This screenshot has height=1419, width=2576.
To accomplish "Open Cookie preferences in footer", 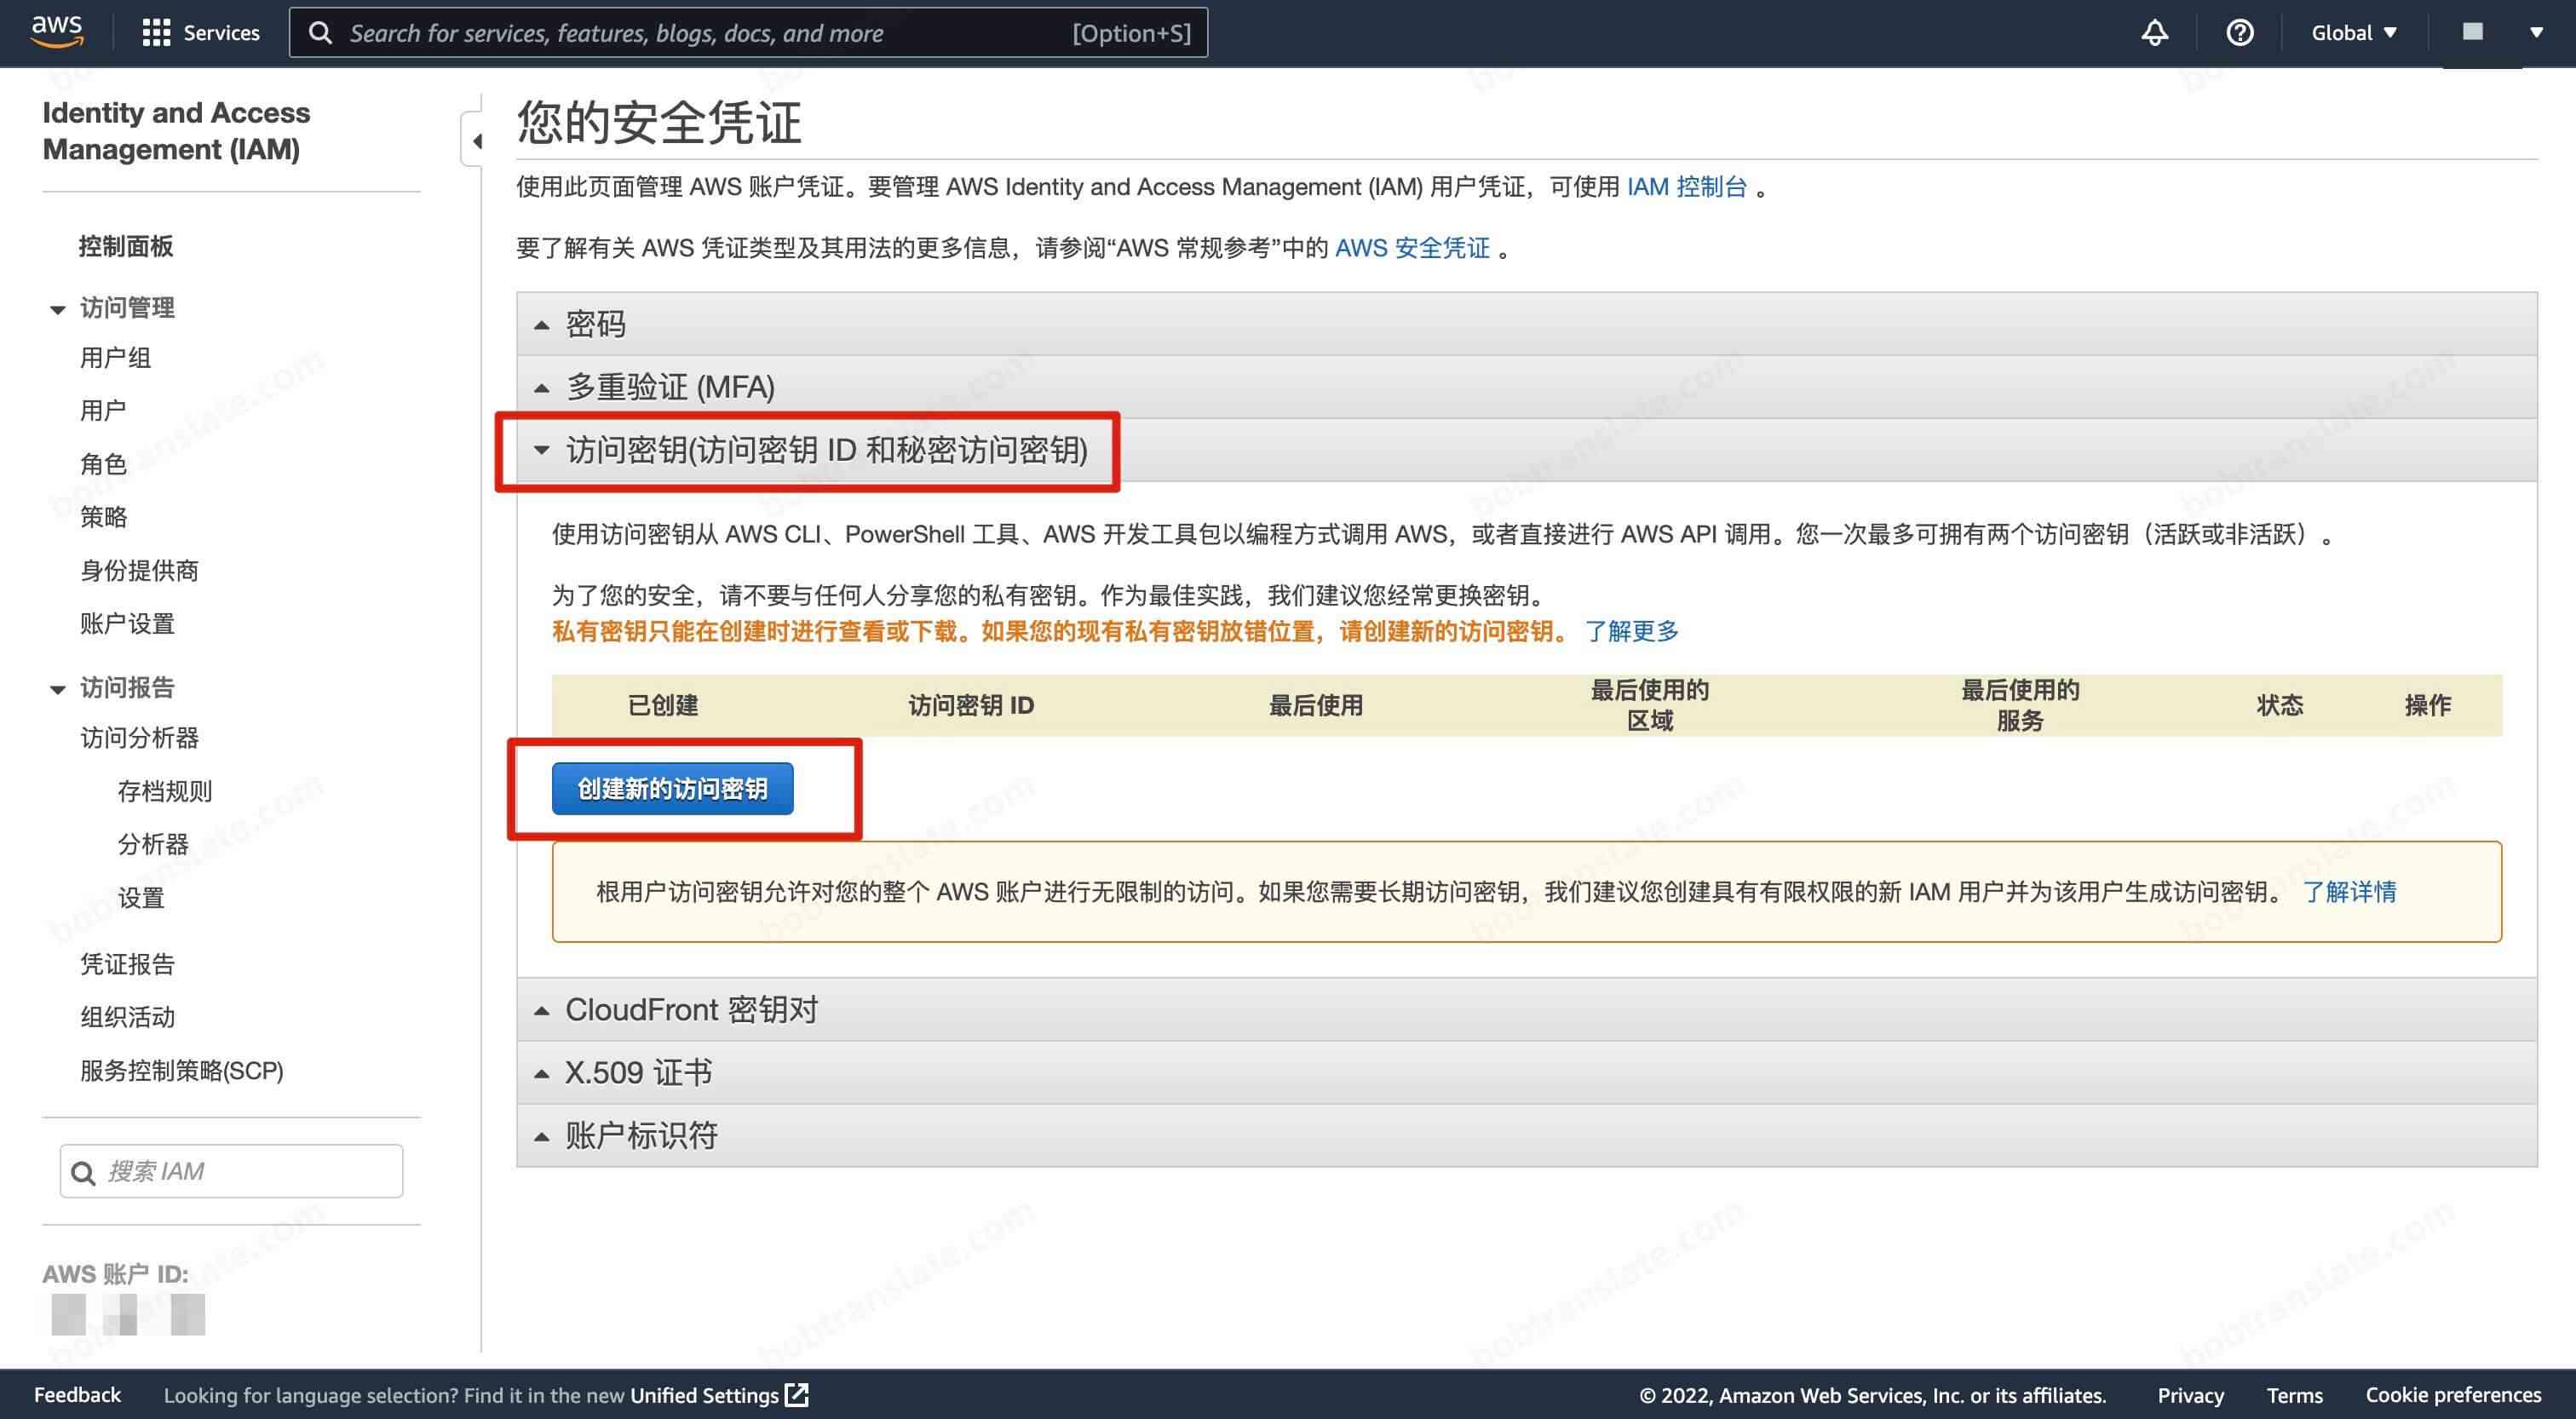I will click(2453, 1395).
